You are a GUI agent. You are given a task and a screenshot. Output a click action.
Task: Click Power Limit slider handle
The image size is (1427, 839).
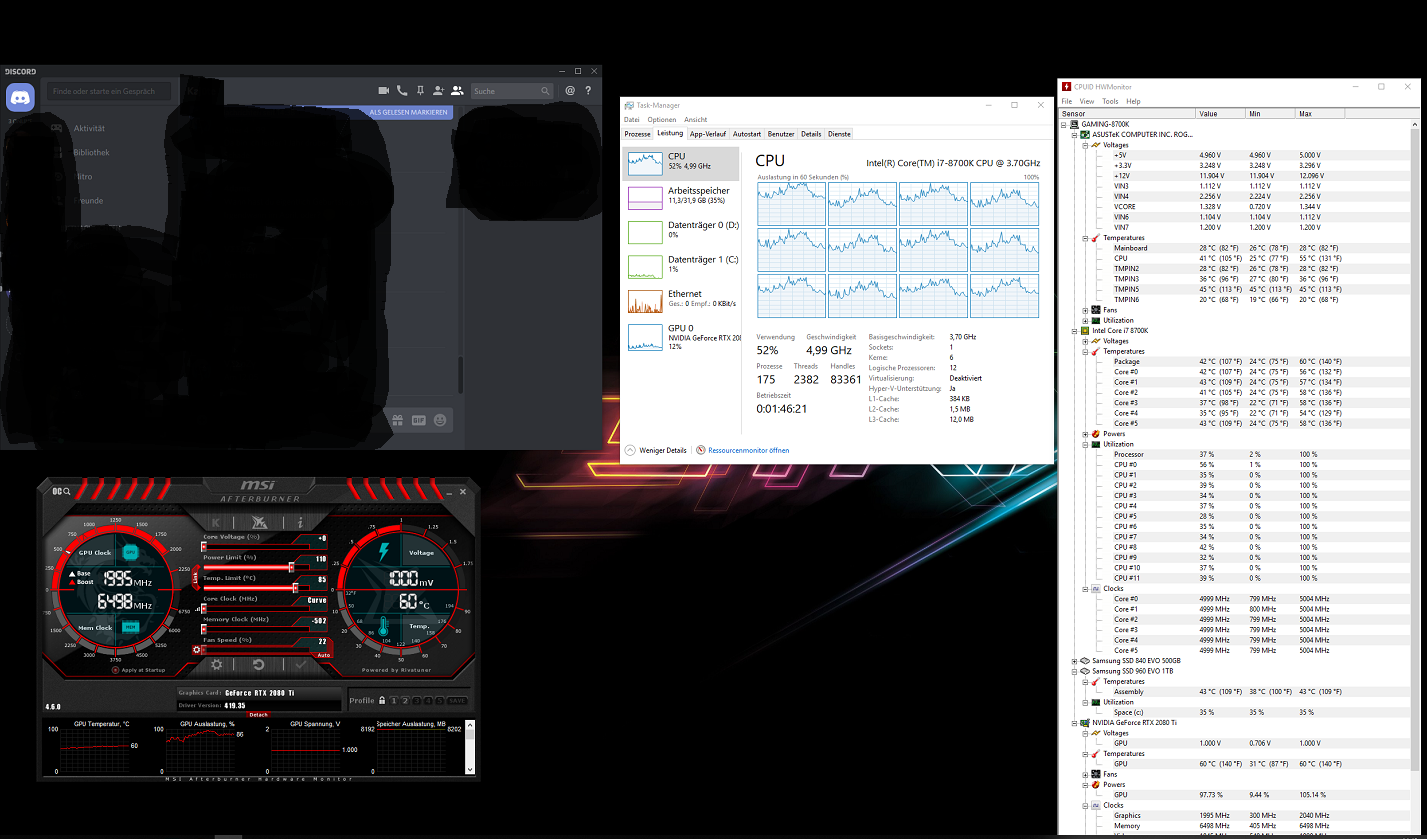[x=291, y=567]
